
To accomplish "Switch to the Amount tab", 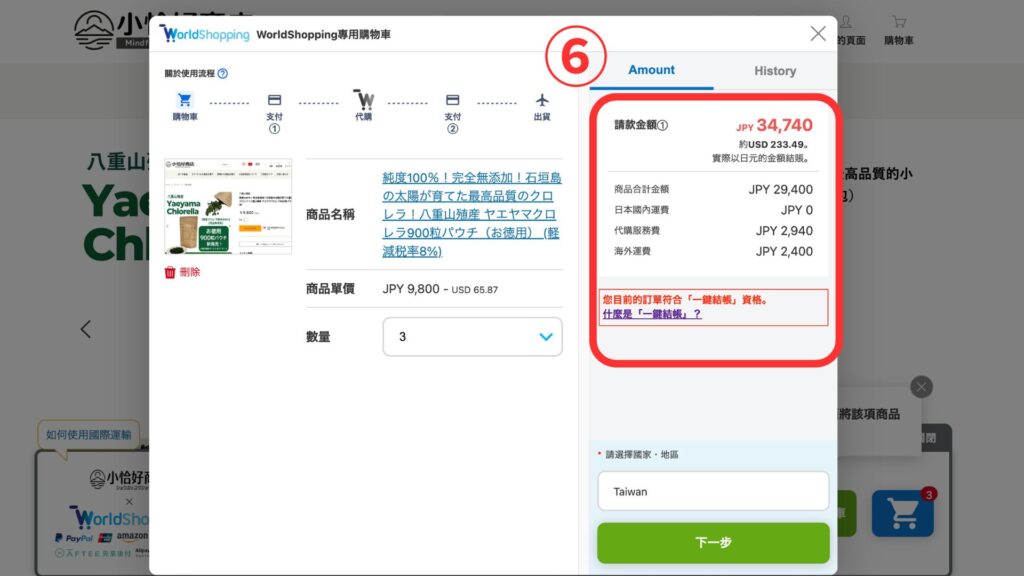I will pos(651,70).
